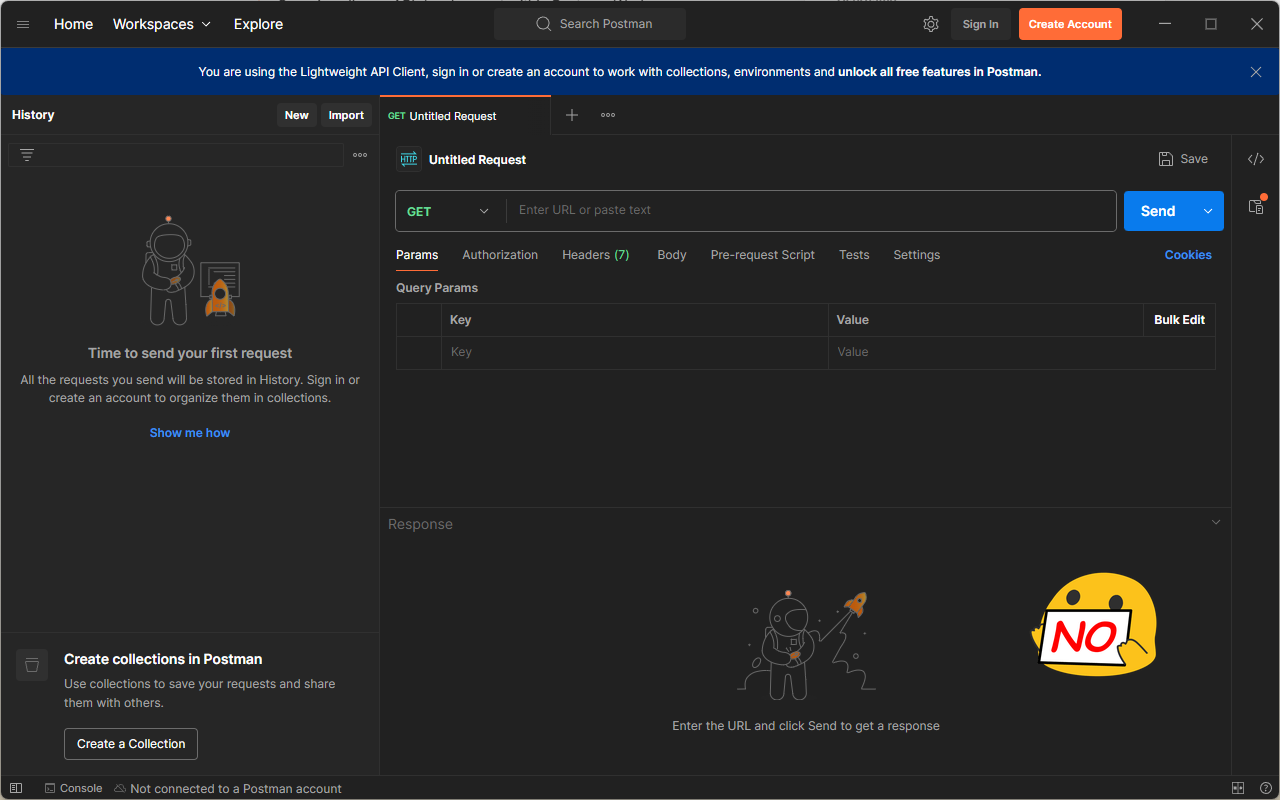Screen dimensions: 1280x800
Task: Click the Query Params label
Action: [x=437, y=288]
